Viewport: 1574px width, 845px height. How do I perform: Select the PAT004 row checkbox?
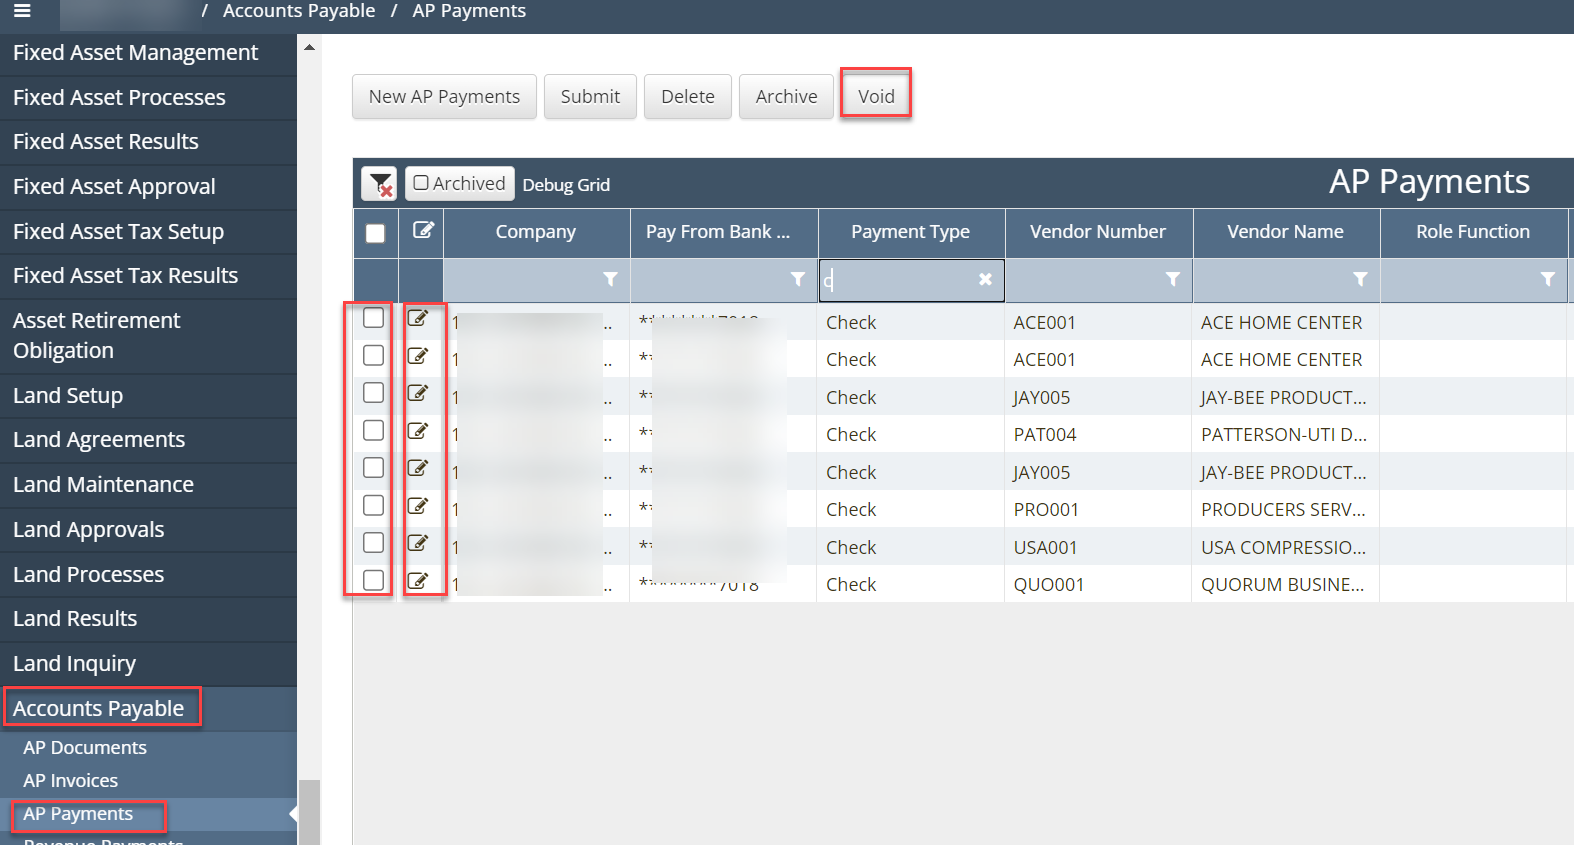coord(373,431)
